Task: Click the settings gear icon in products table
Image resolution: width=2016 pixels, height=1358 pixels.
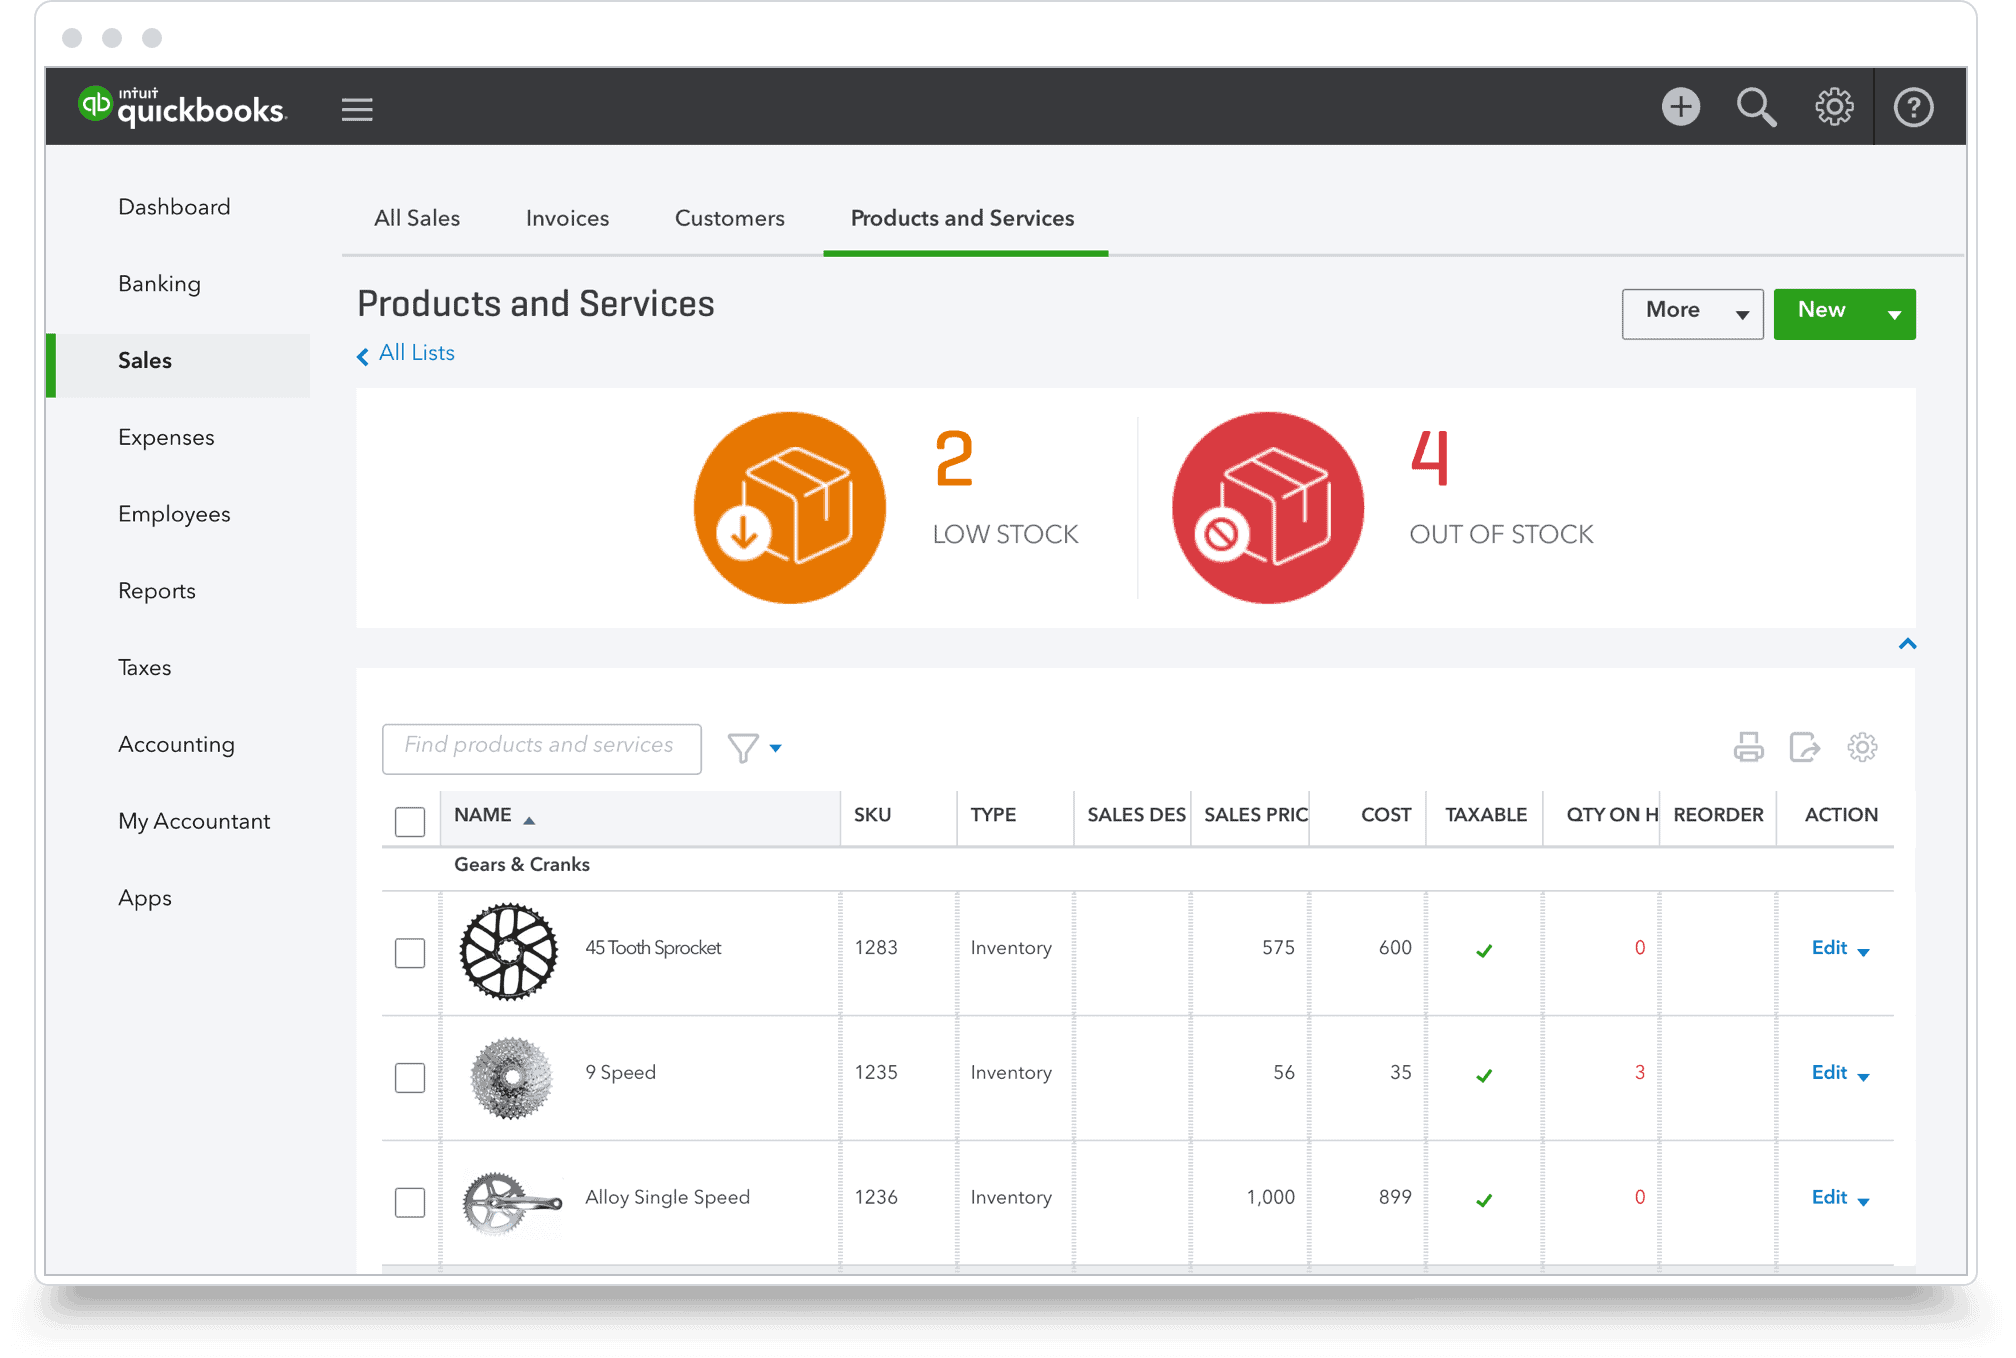Action: [x=1861, y=744]
